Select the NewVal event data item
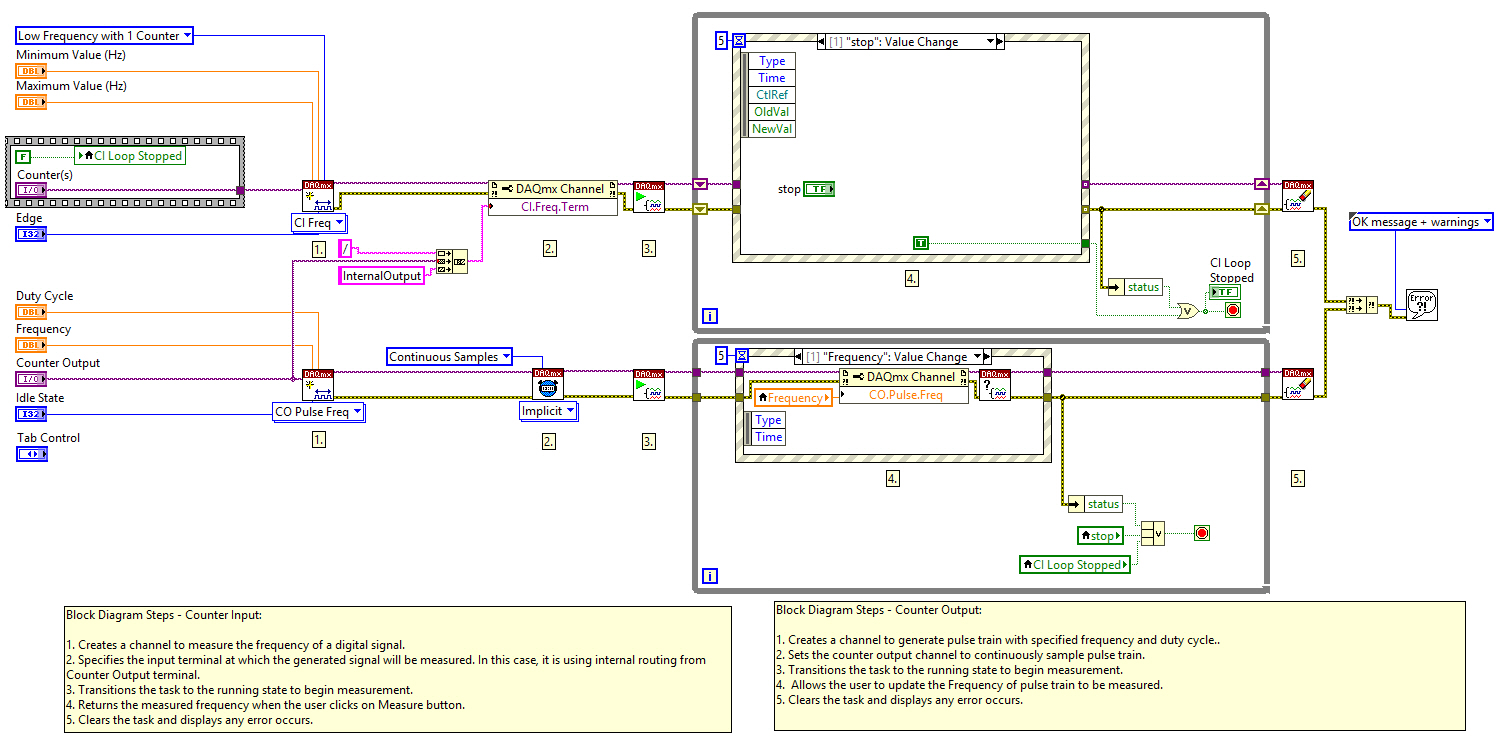The height and width of the screenshot is (744, 1503). pyautogui.click(x=773, y=129)
